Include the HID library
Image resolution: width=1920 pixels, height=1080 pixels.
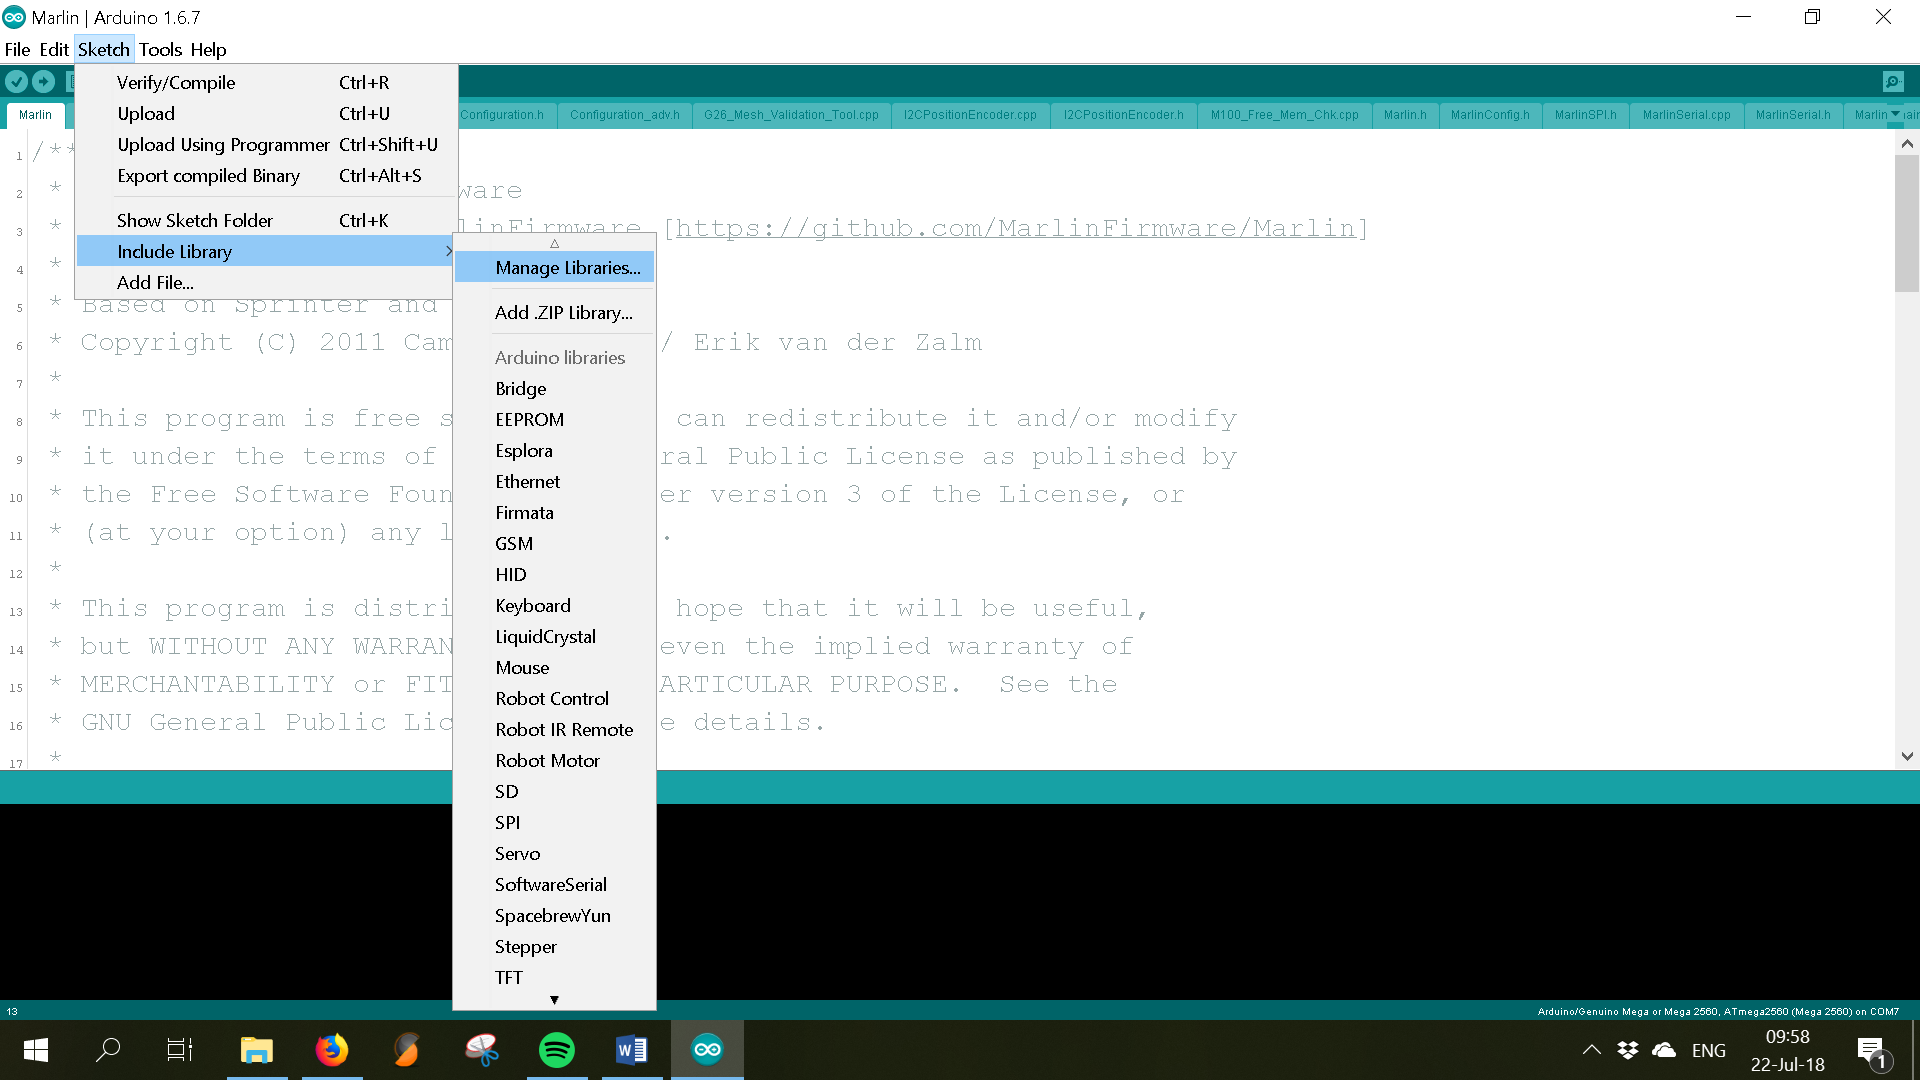[x=555, y=575]
